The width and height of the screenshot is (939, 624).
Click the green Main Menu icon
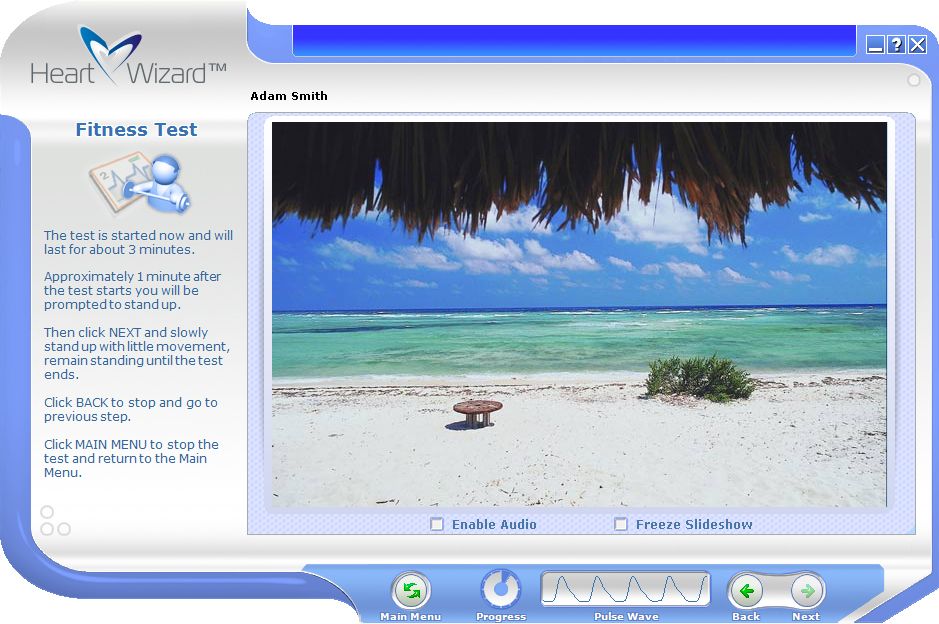pos(410,591)
